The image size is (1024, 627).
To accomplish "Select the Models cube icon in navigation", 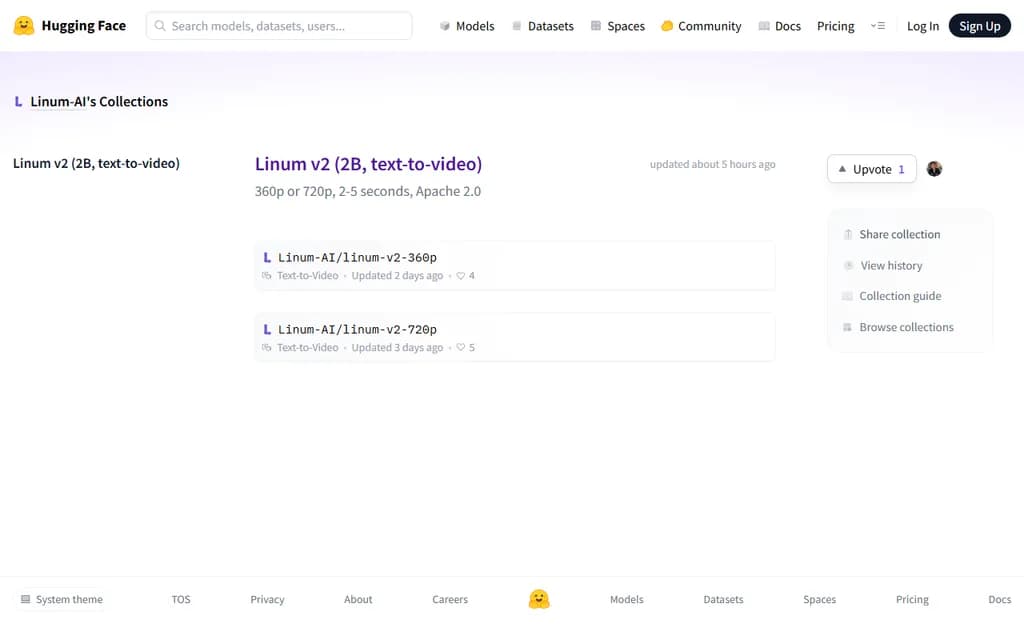I will coord(442,25).
